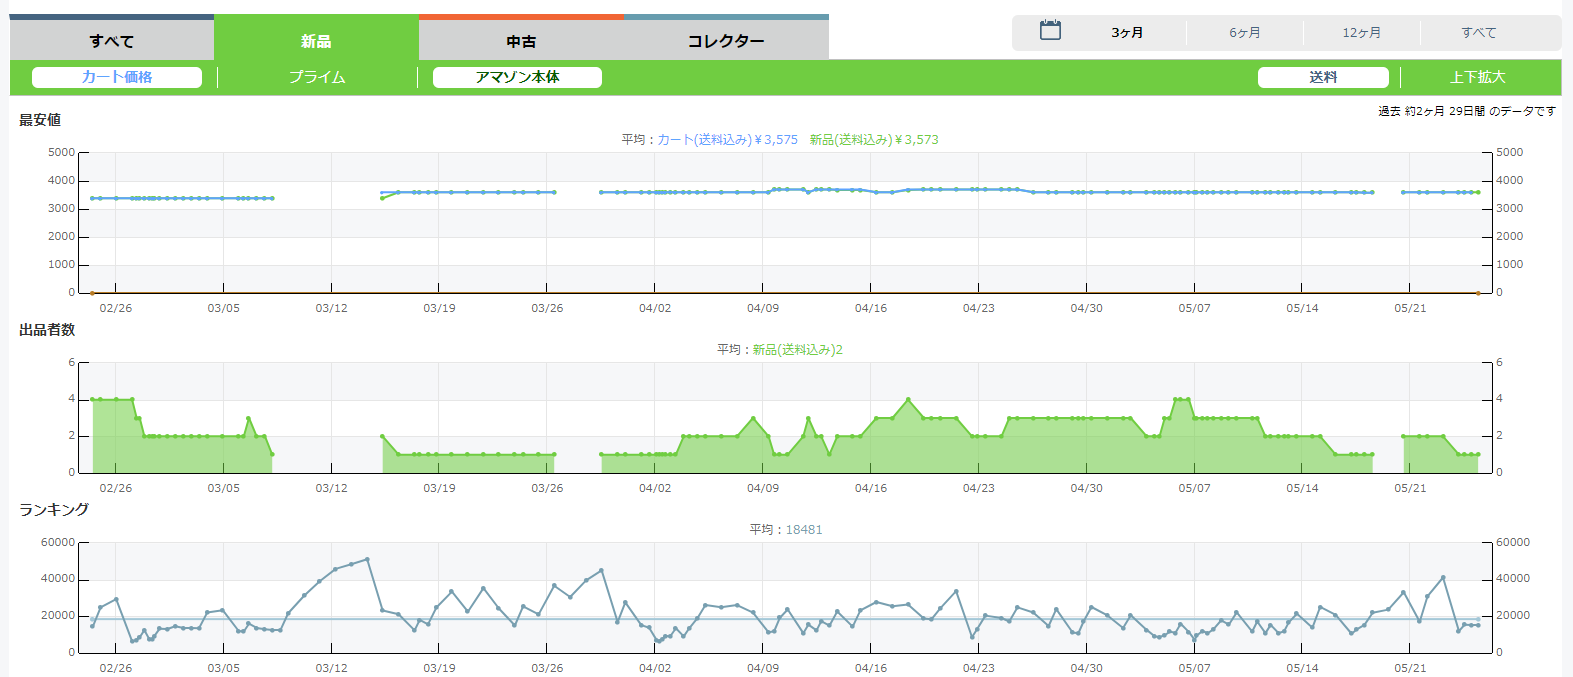
Task: Switch to the 新品 tab
Action: [x=316, y=41]
